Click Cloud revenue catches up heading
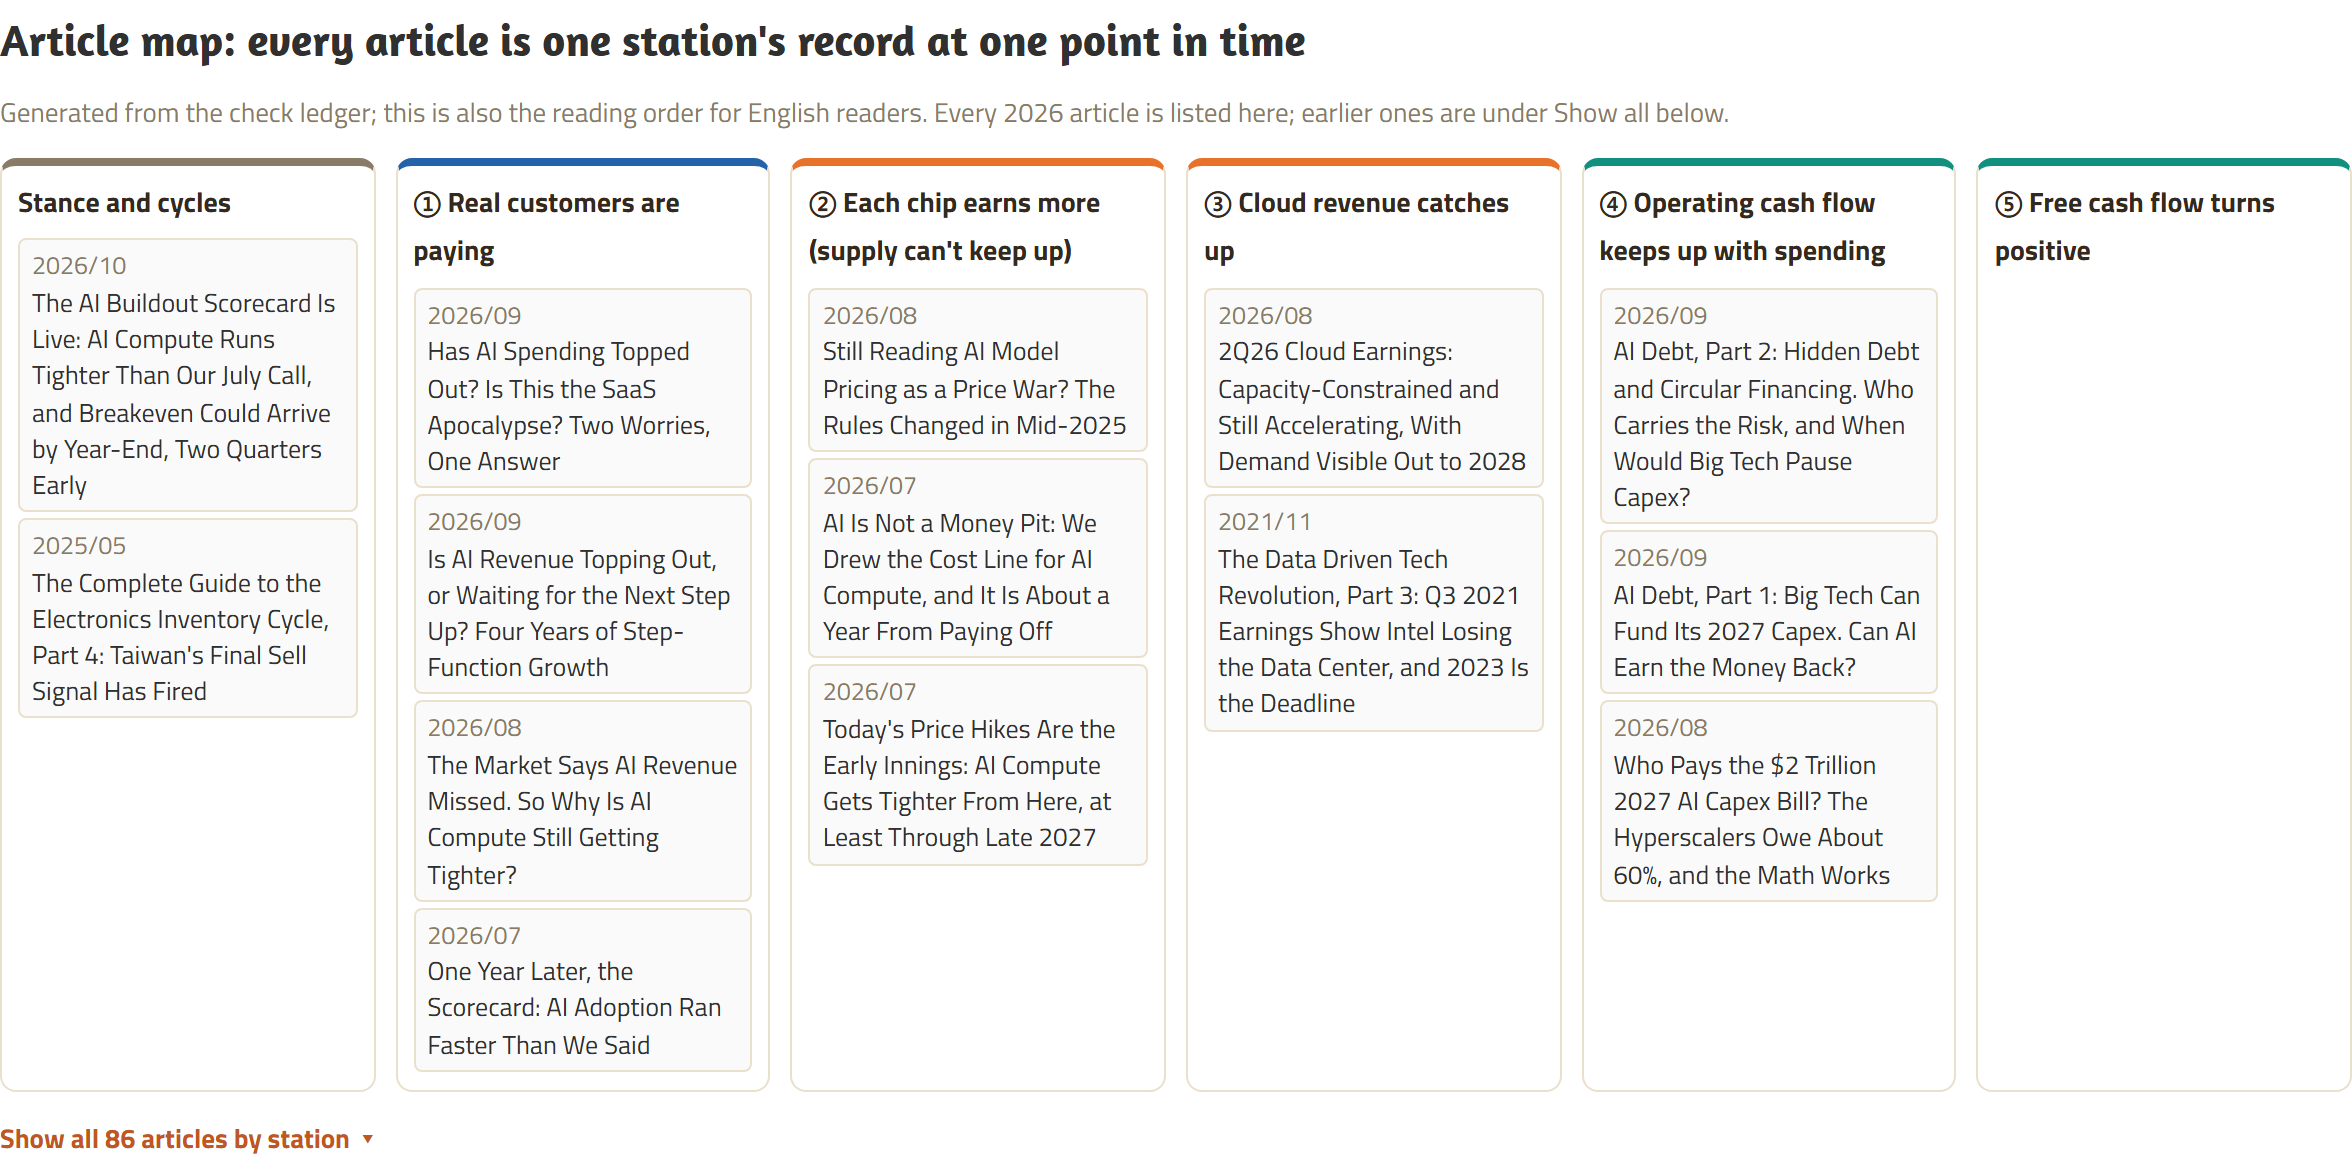 click(x=1357, y=227)
